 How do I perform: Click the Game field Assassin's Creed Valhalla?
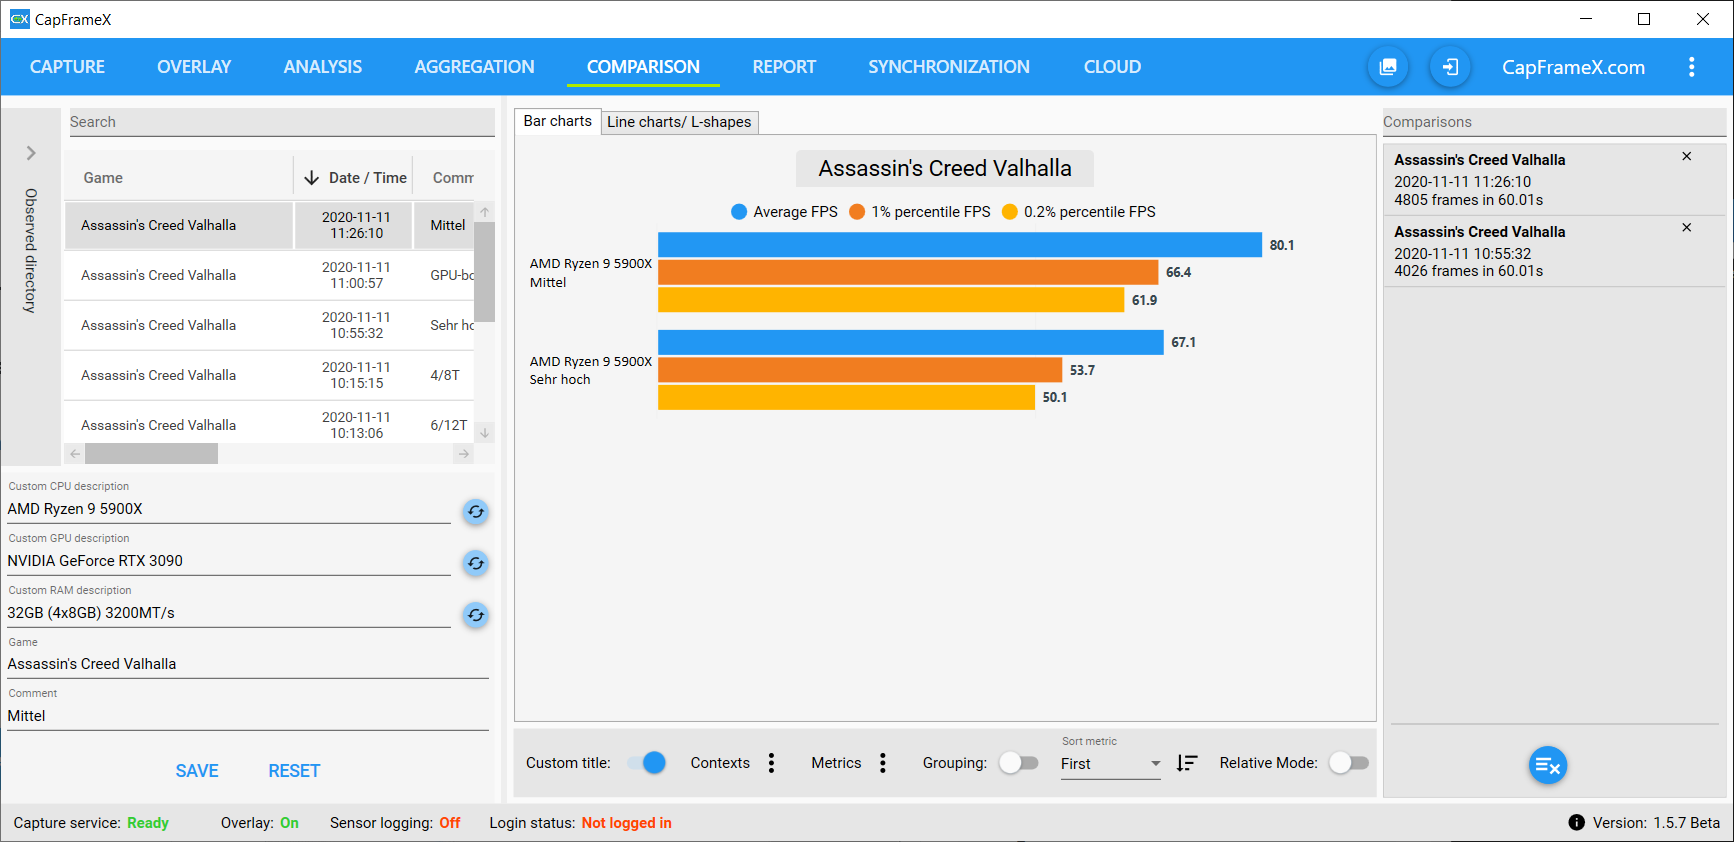point(248,664)
